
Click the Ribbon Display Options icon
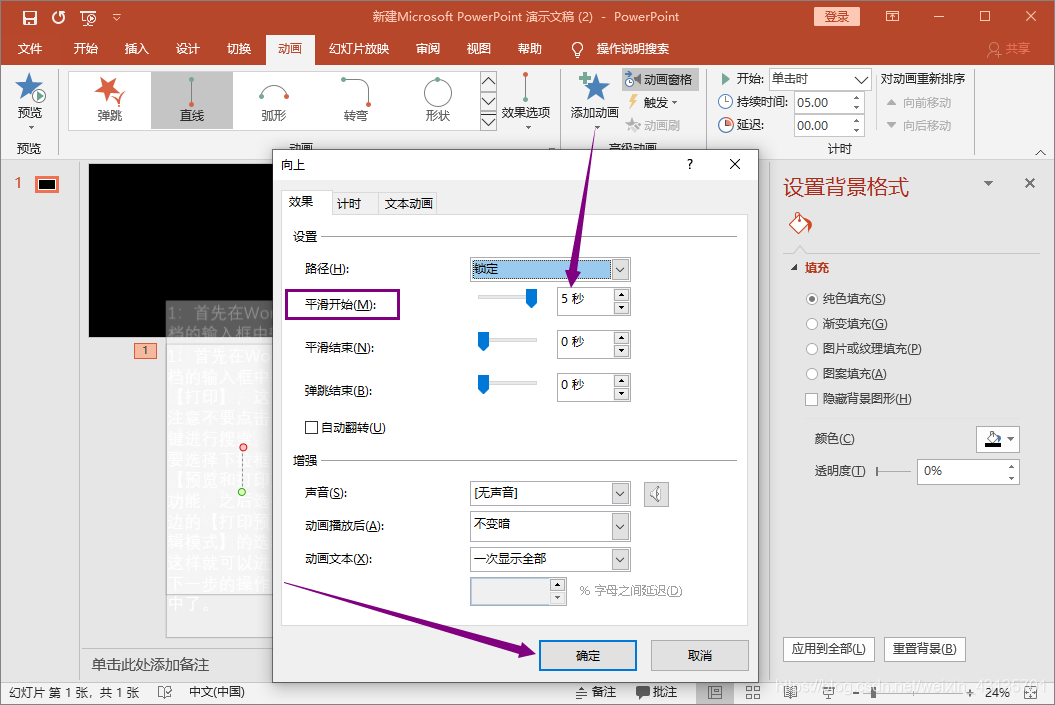[x=892, y=16]
